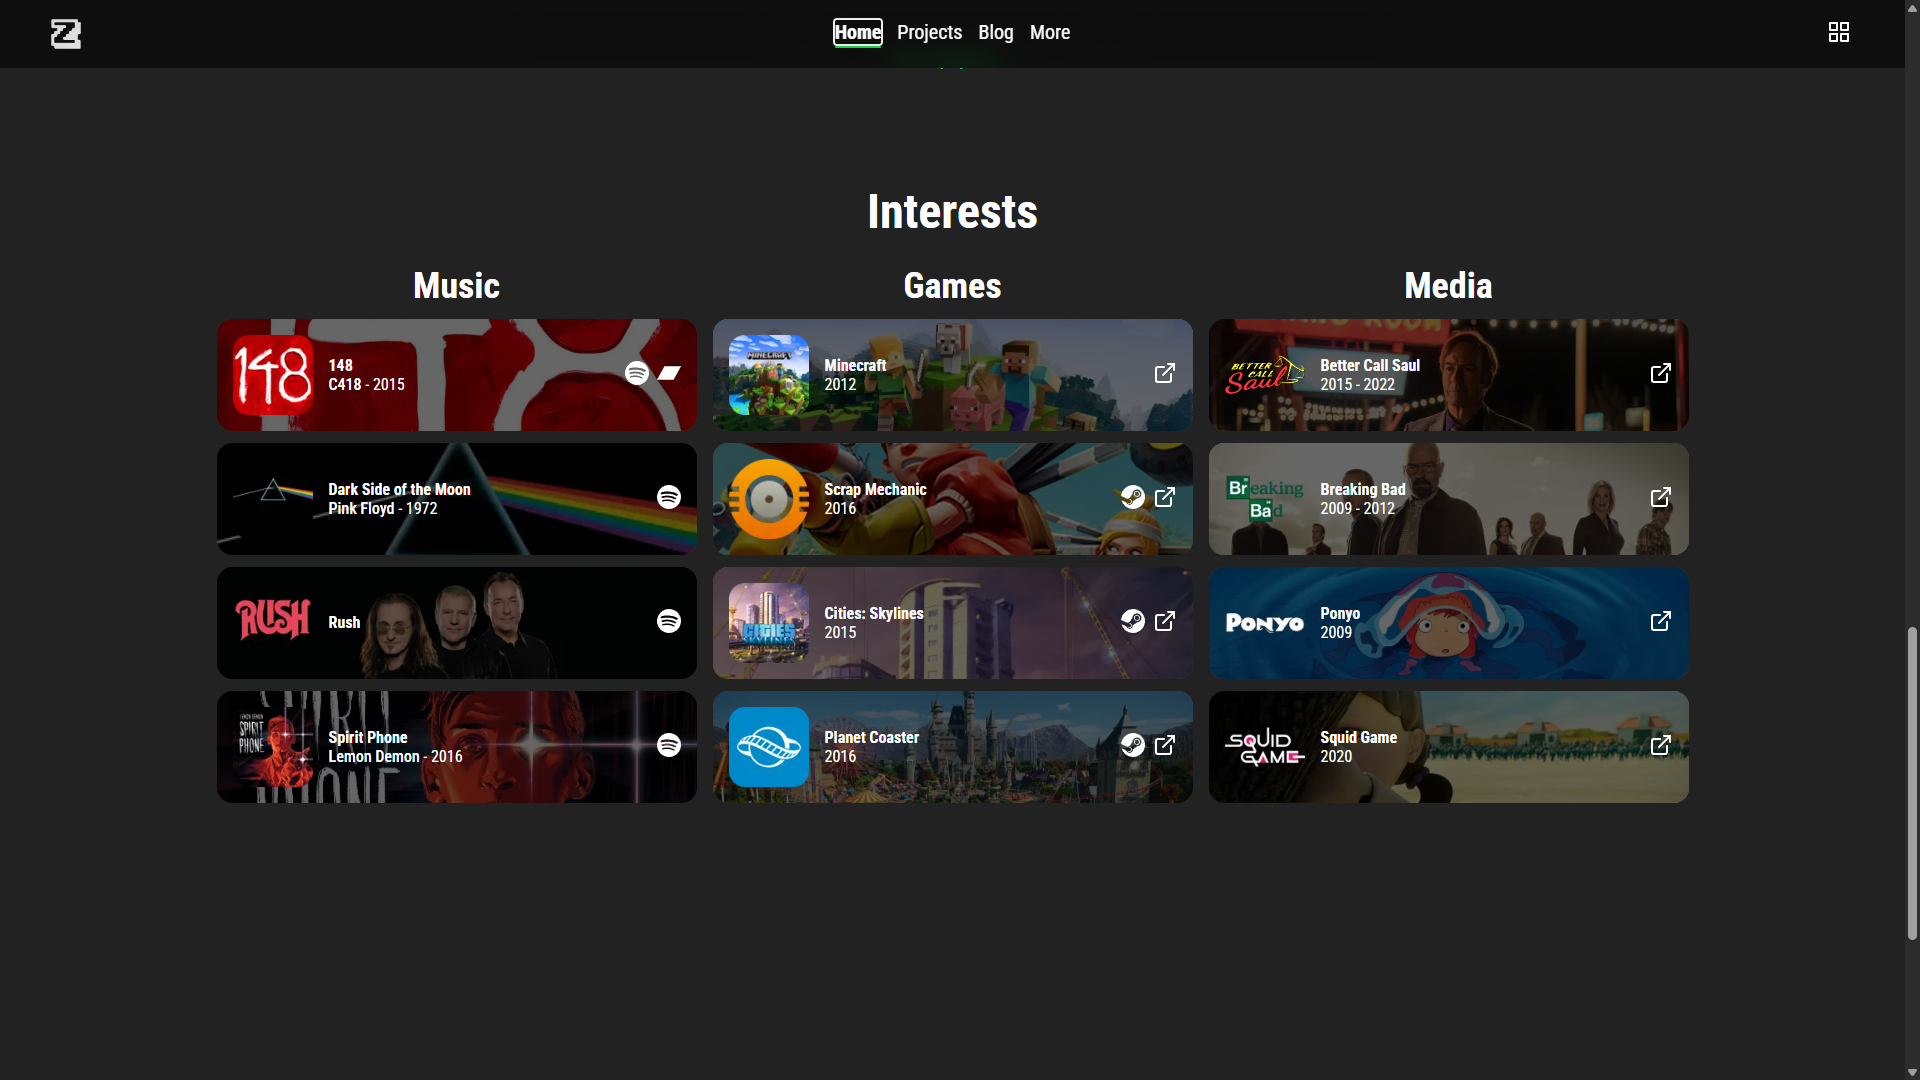
Task: Click the Cities: Skylines game icon
Action: coord(769,623)
